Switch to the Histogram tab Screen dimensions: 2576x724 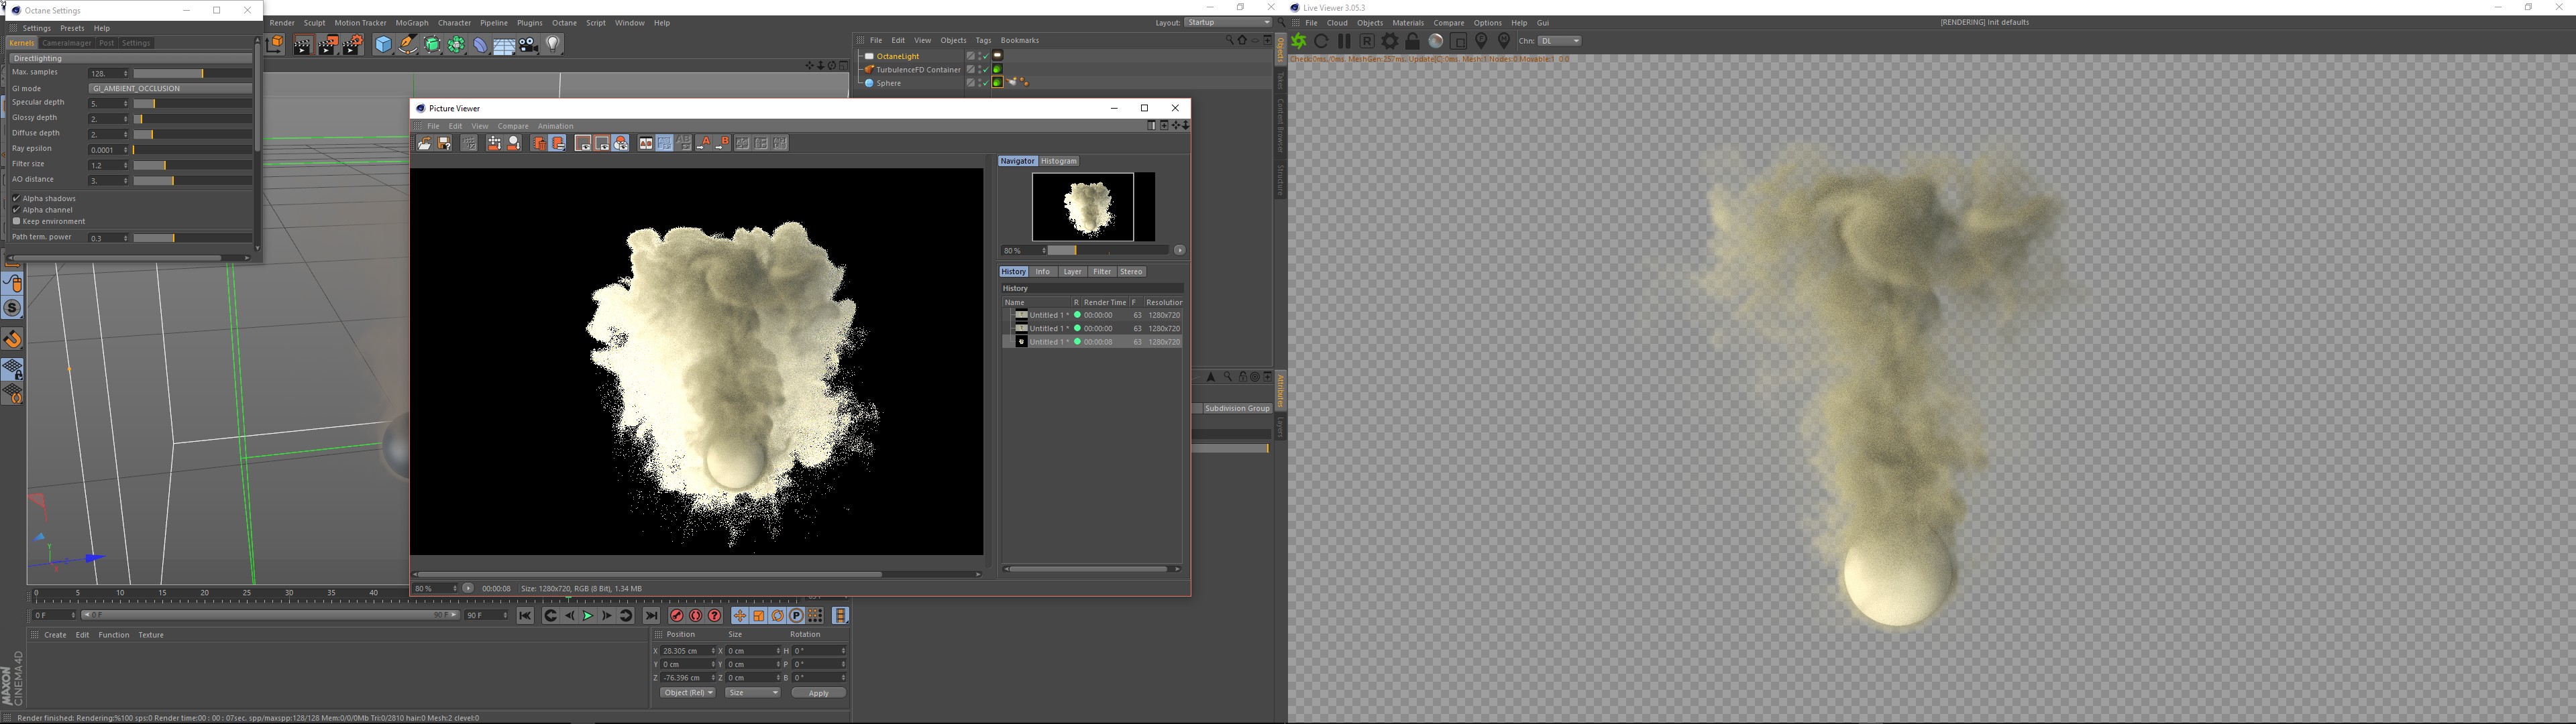coord(1058,161)
